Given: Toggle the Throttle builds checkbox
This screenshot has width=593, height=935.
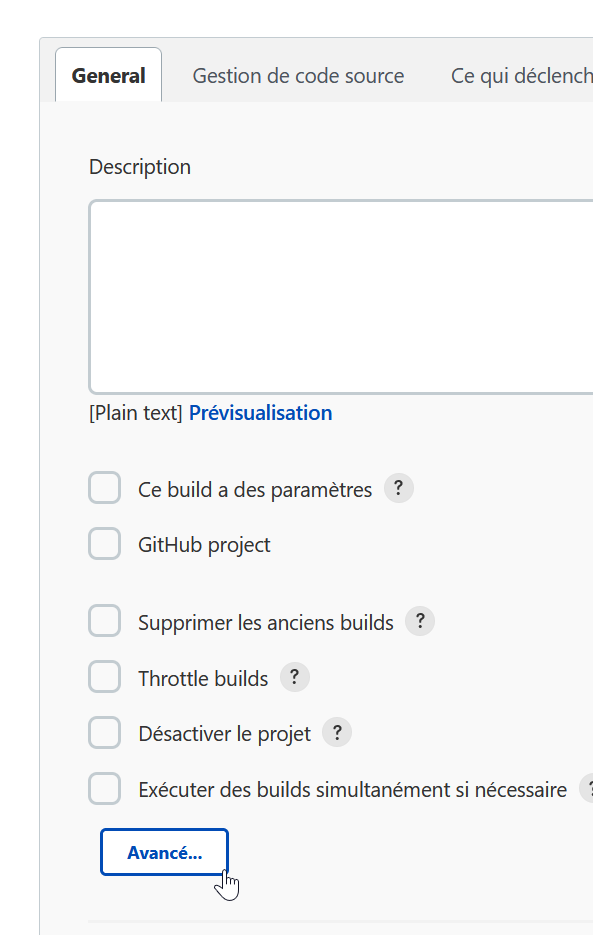Looking at the screenshot, I should 104,677.
